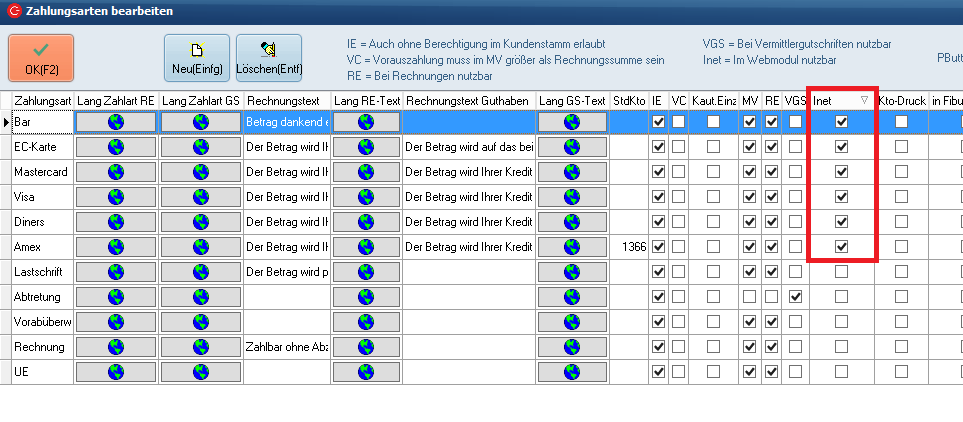Screen dimensions: 963x422
Task: Click Rechnung's Lang GS-Text globe icon
Action: [571, 347]
